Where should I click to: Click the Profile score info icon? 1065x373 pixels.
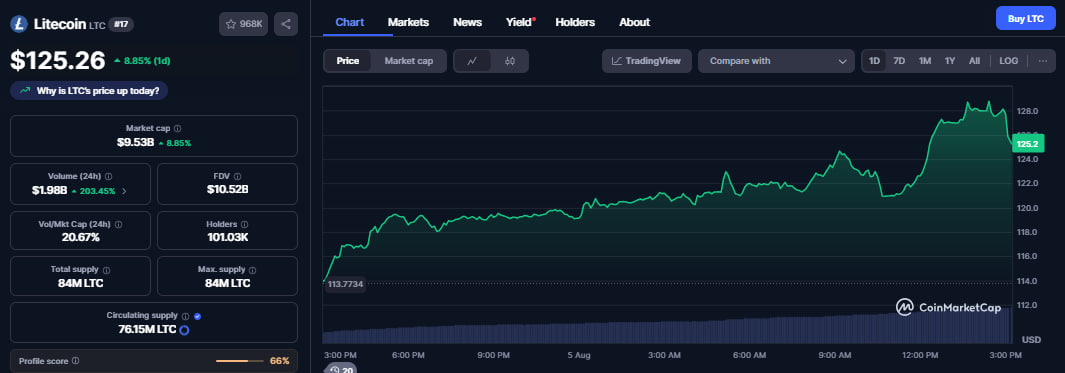click(x=75, y=361)
